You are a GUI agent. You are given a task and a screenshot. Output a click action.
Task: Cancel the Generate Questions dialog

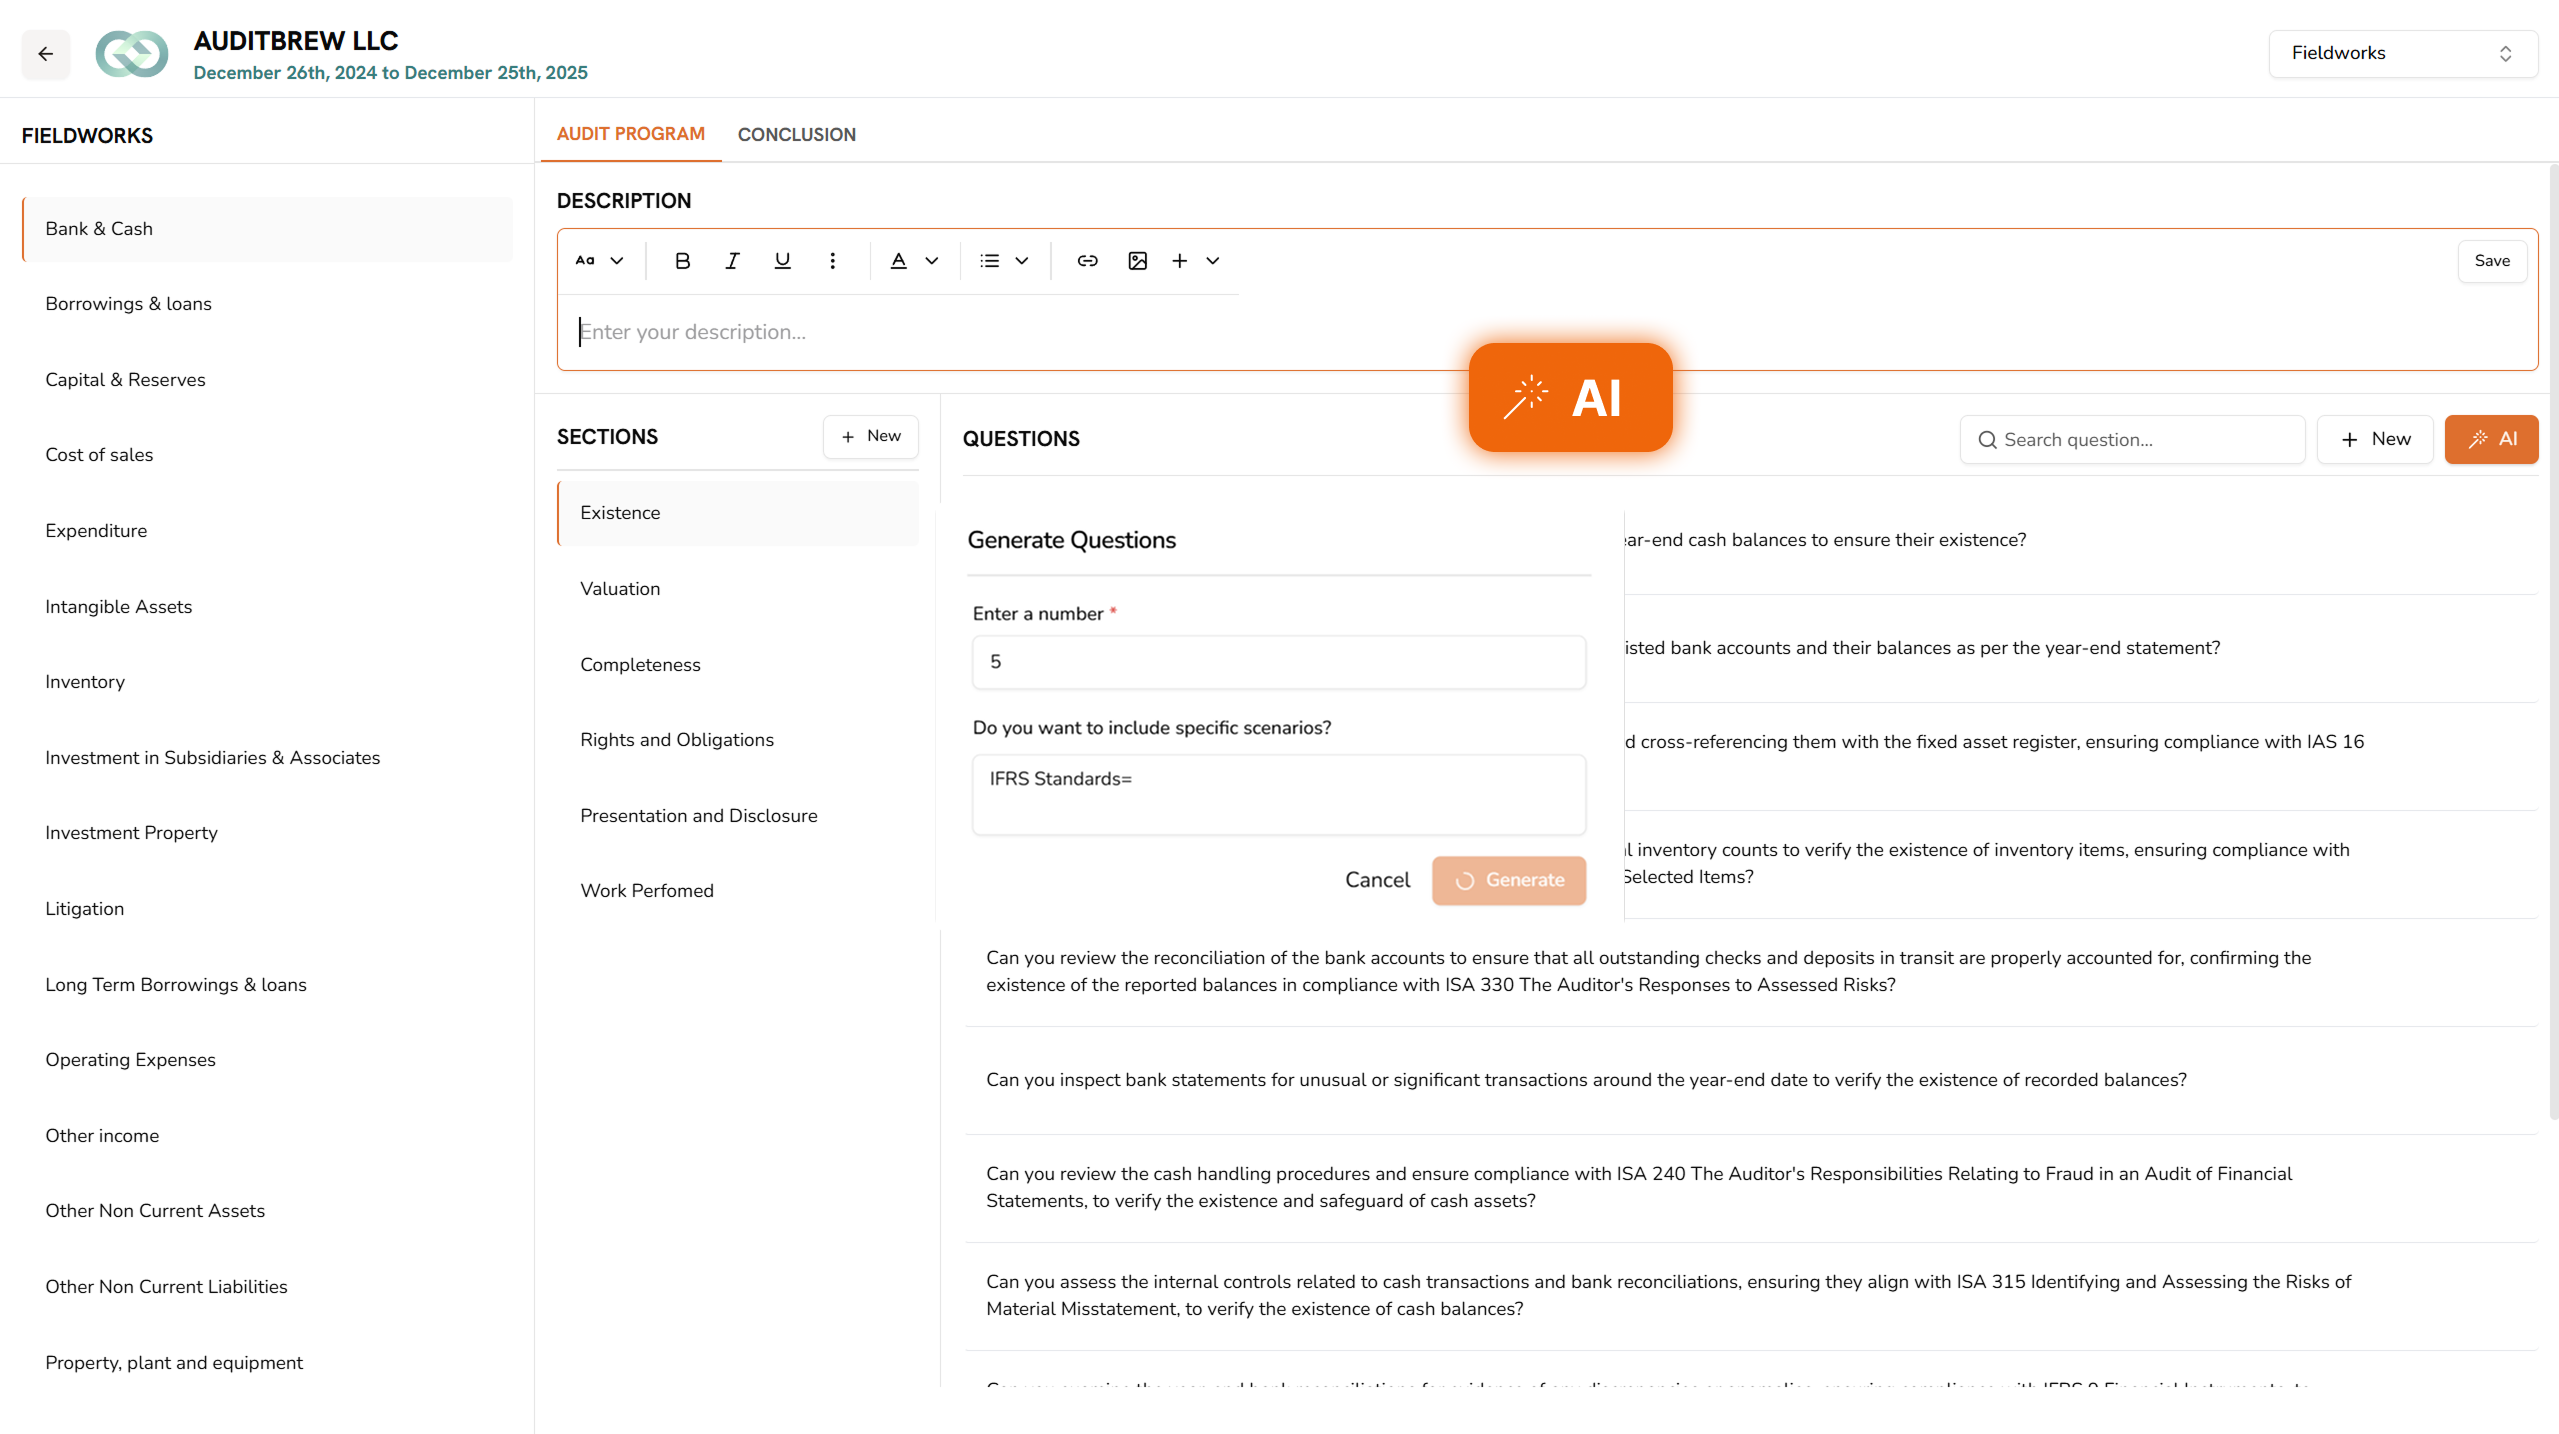point(1377,880)
